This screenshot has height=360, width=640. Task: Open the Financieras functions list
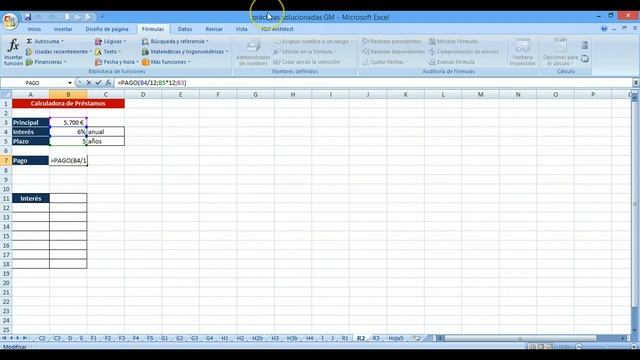tap(46, 62)
